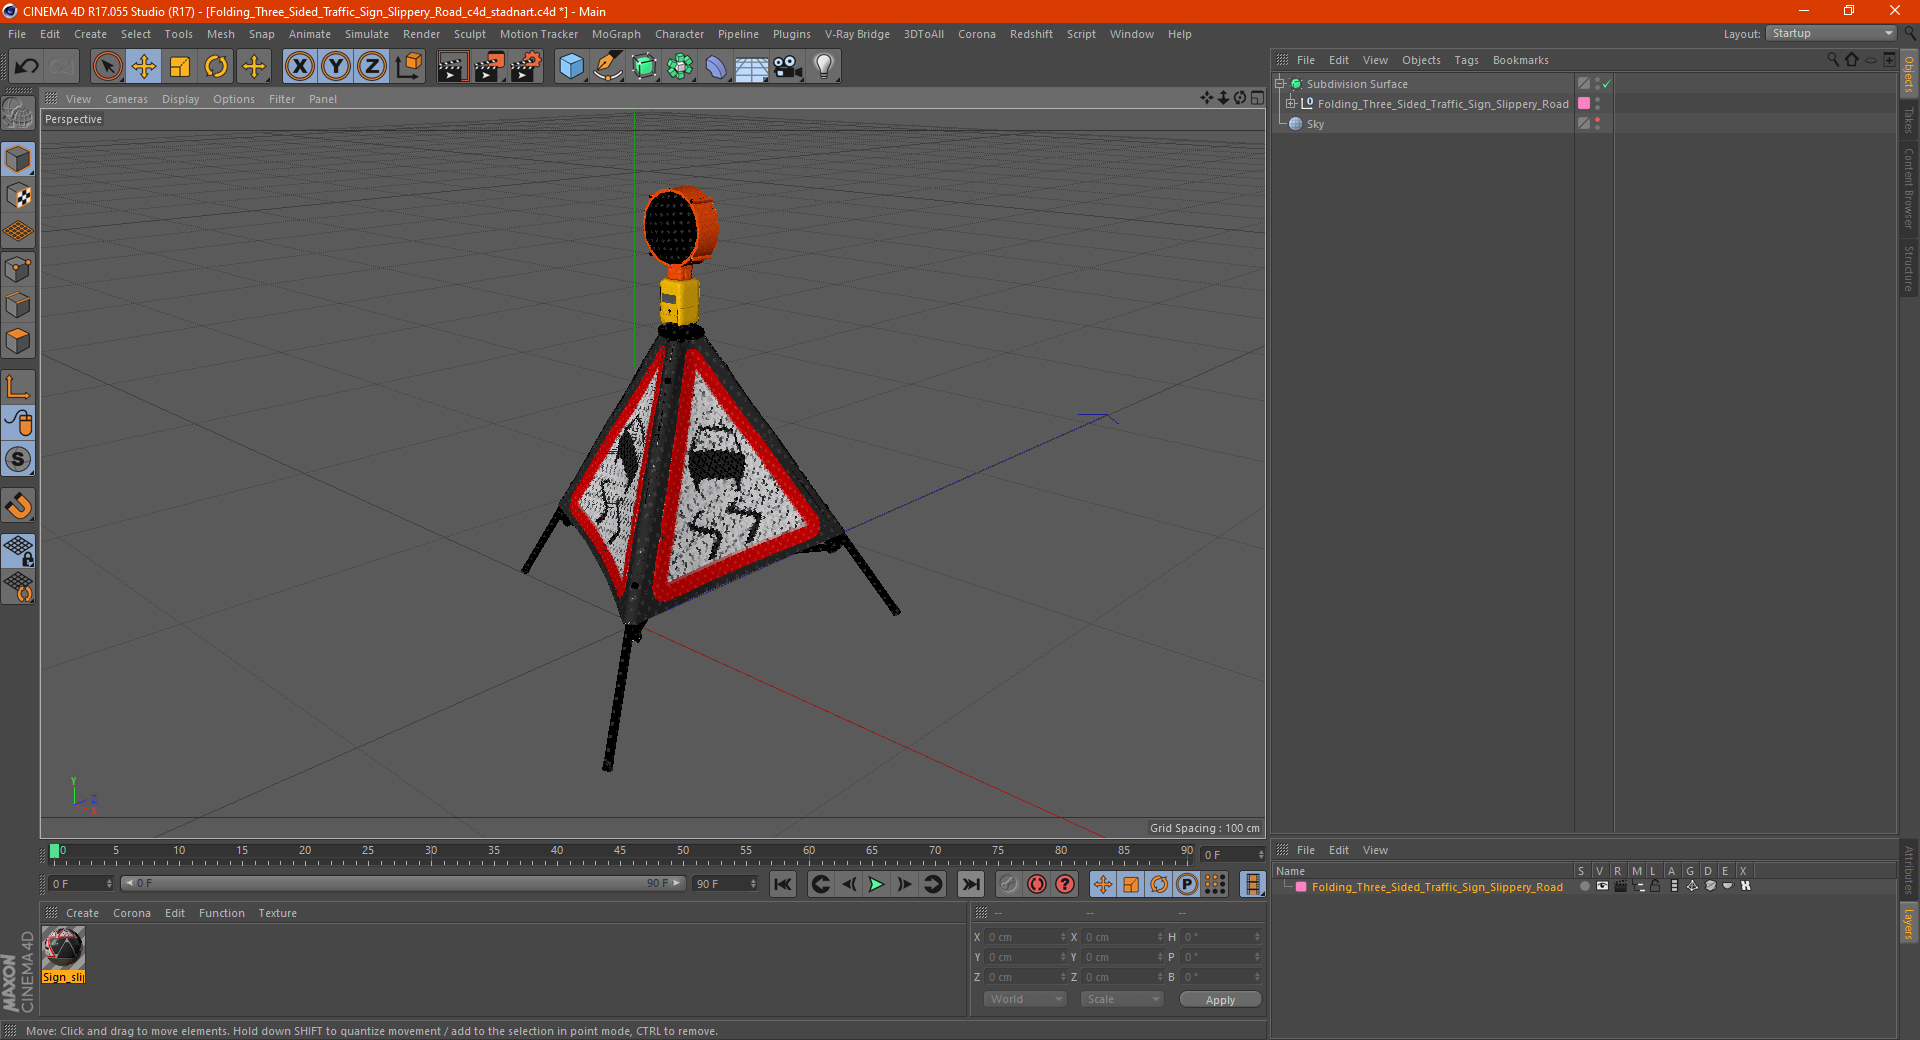Screen dimensions: 1920x1040
Task: Open the Array modeling objects icon
Action: [680, 67]
